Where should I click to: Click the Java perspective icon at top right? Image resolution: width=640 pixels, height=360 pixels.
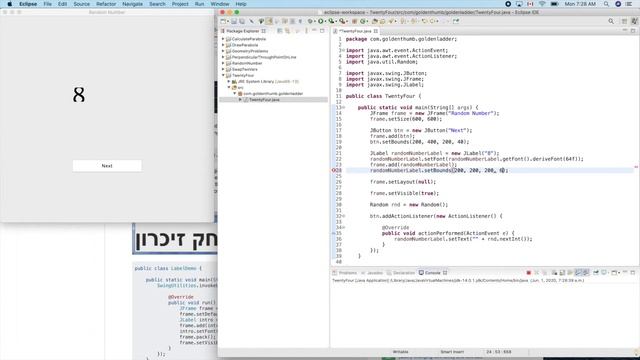tap(635, 21)
